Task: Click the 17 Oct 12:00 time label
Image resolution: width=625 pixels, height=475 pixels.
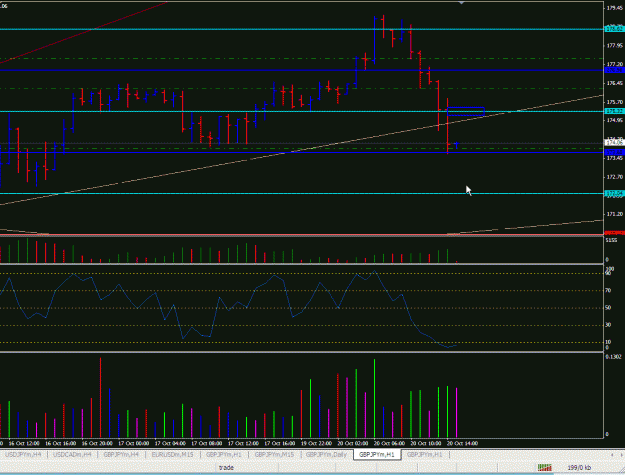Action: (x=243, y=443)
